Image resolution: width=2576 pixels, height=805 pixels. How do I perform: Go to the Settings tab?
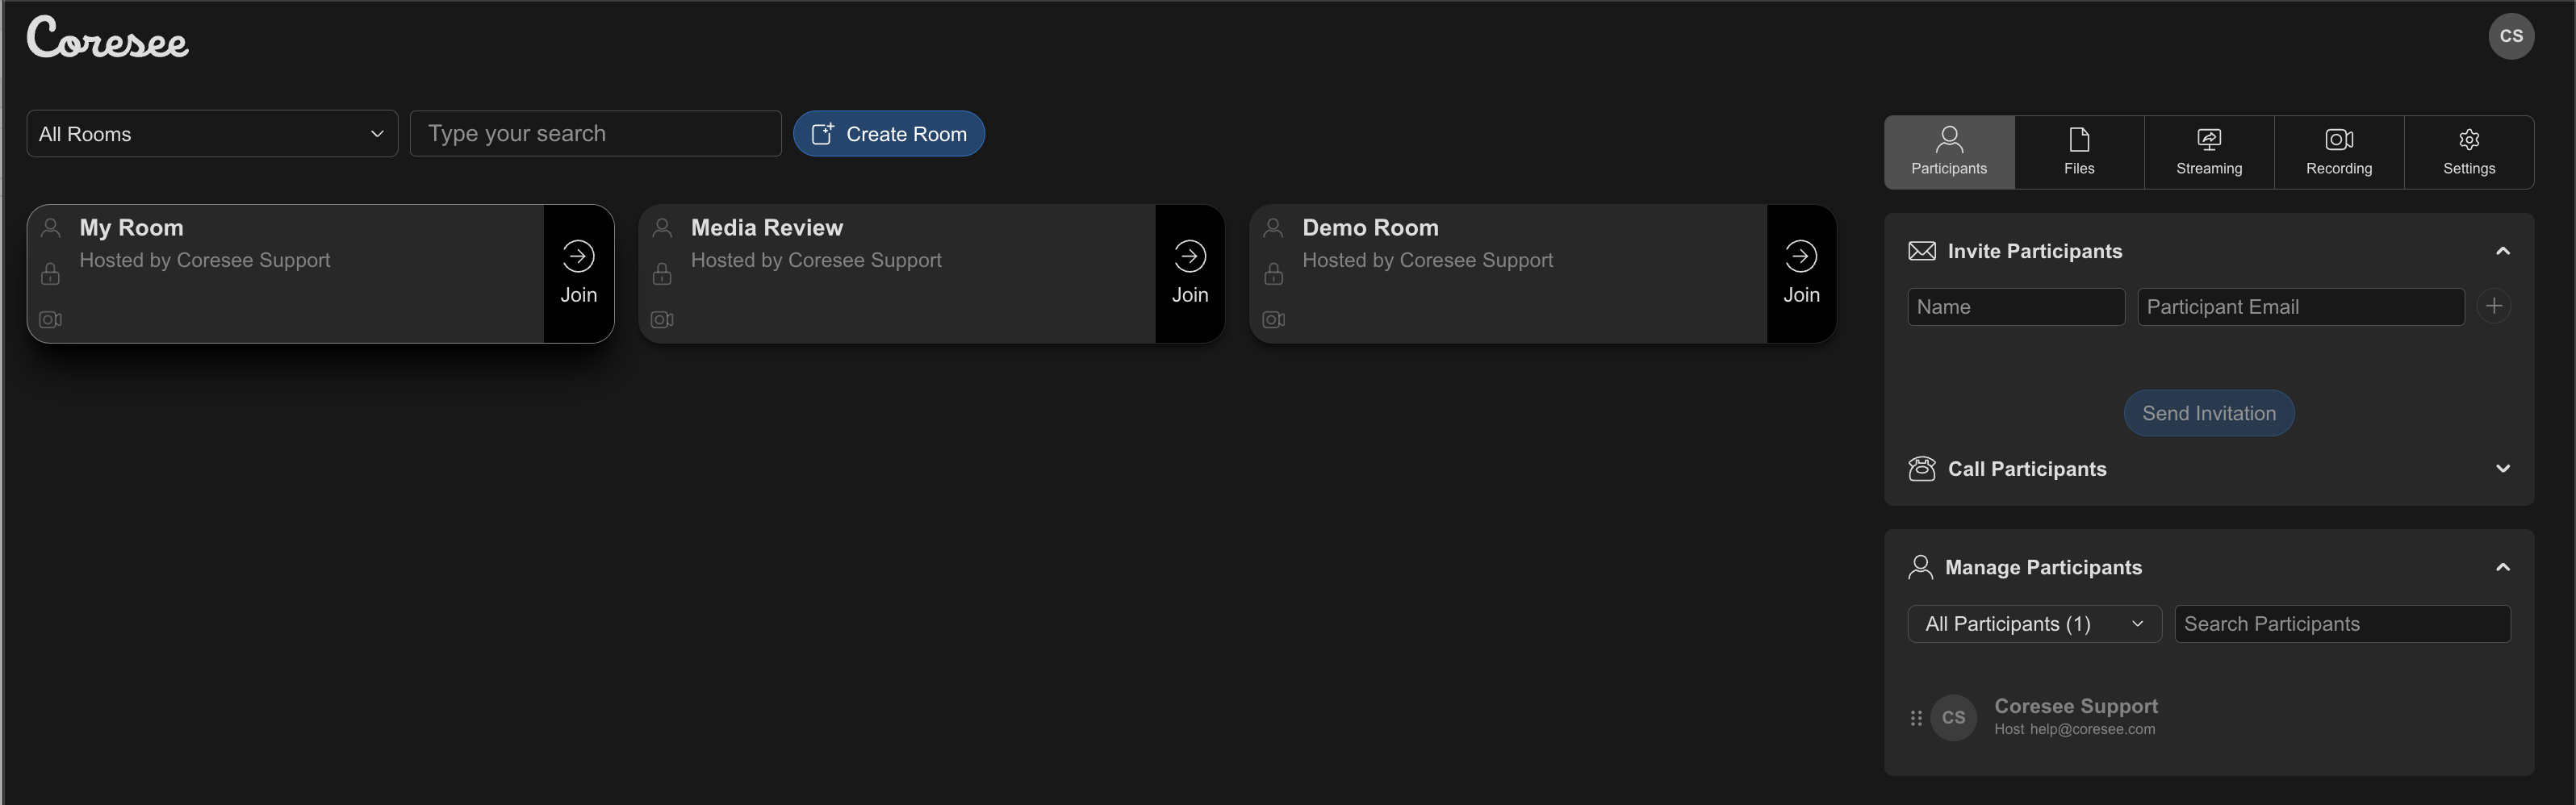2469,152
